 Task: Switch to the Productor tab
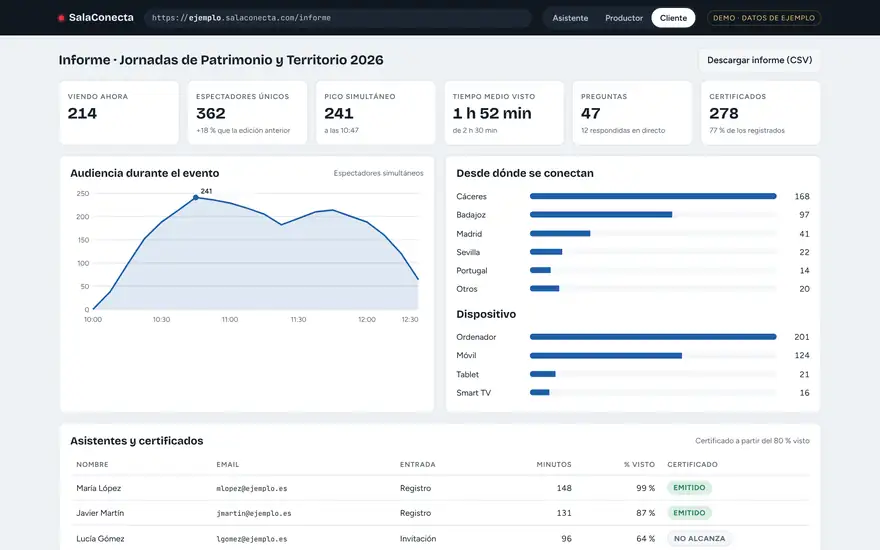tap(624, 18)
